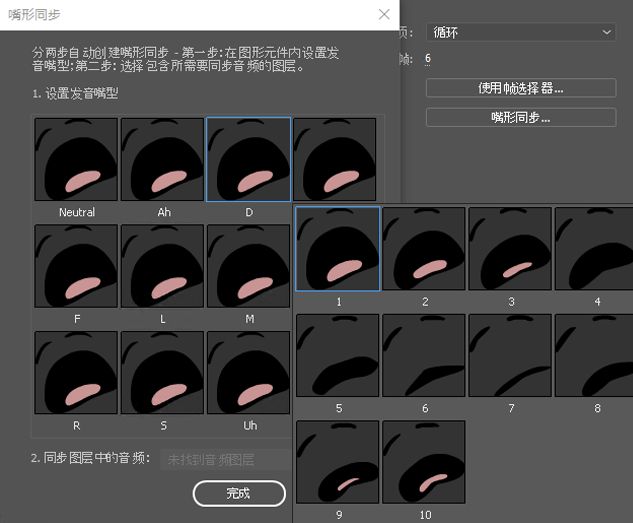Pick frame 8 in the frame picker
Screen dimensions: 633x523
click(x=594, y=356)
